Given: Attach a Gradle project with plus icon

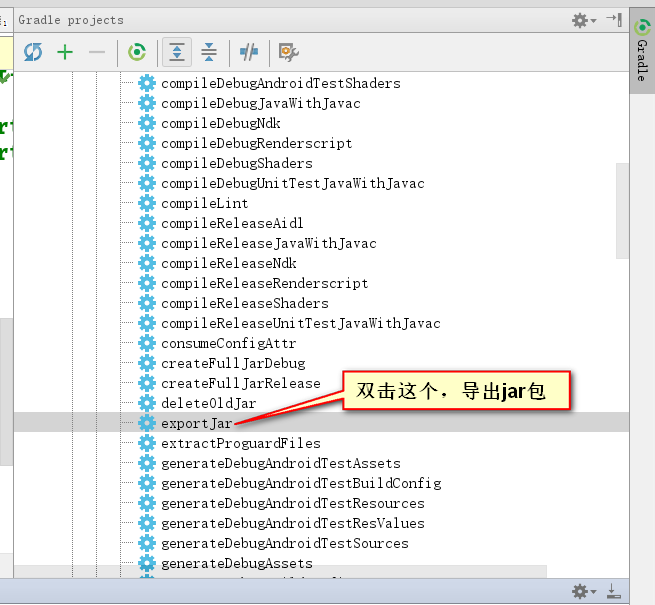Looking at the screenshot, I should click(65, 52).
